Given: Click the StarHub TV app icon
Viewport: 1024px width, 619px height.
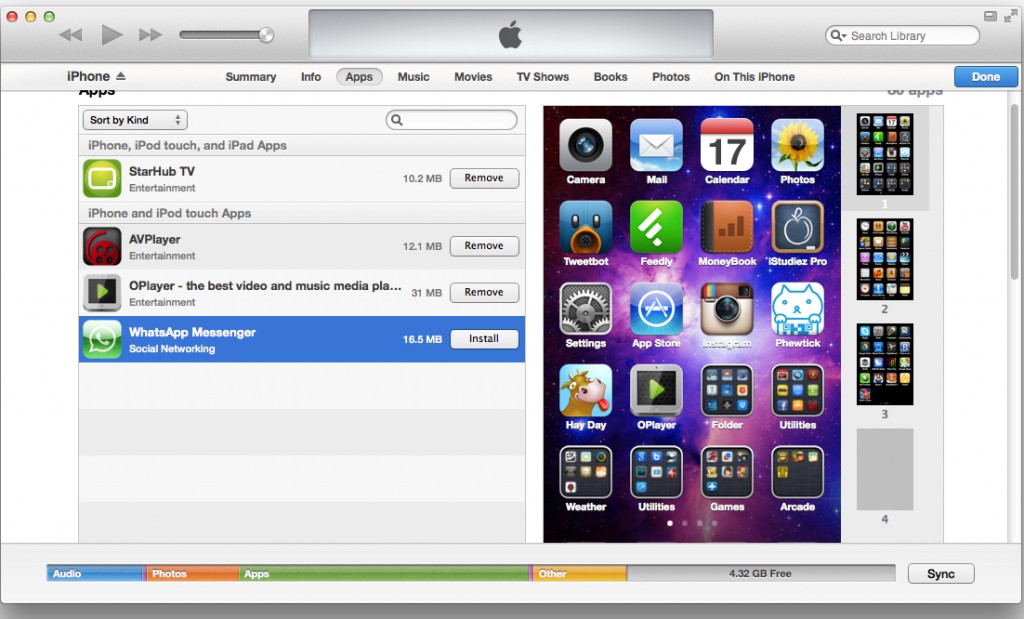Looking at the screenshot, I should [101, 179].
